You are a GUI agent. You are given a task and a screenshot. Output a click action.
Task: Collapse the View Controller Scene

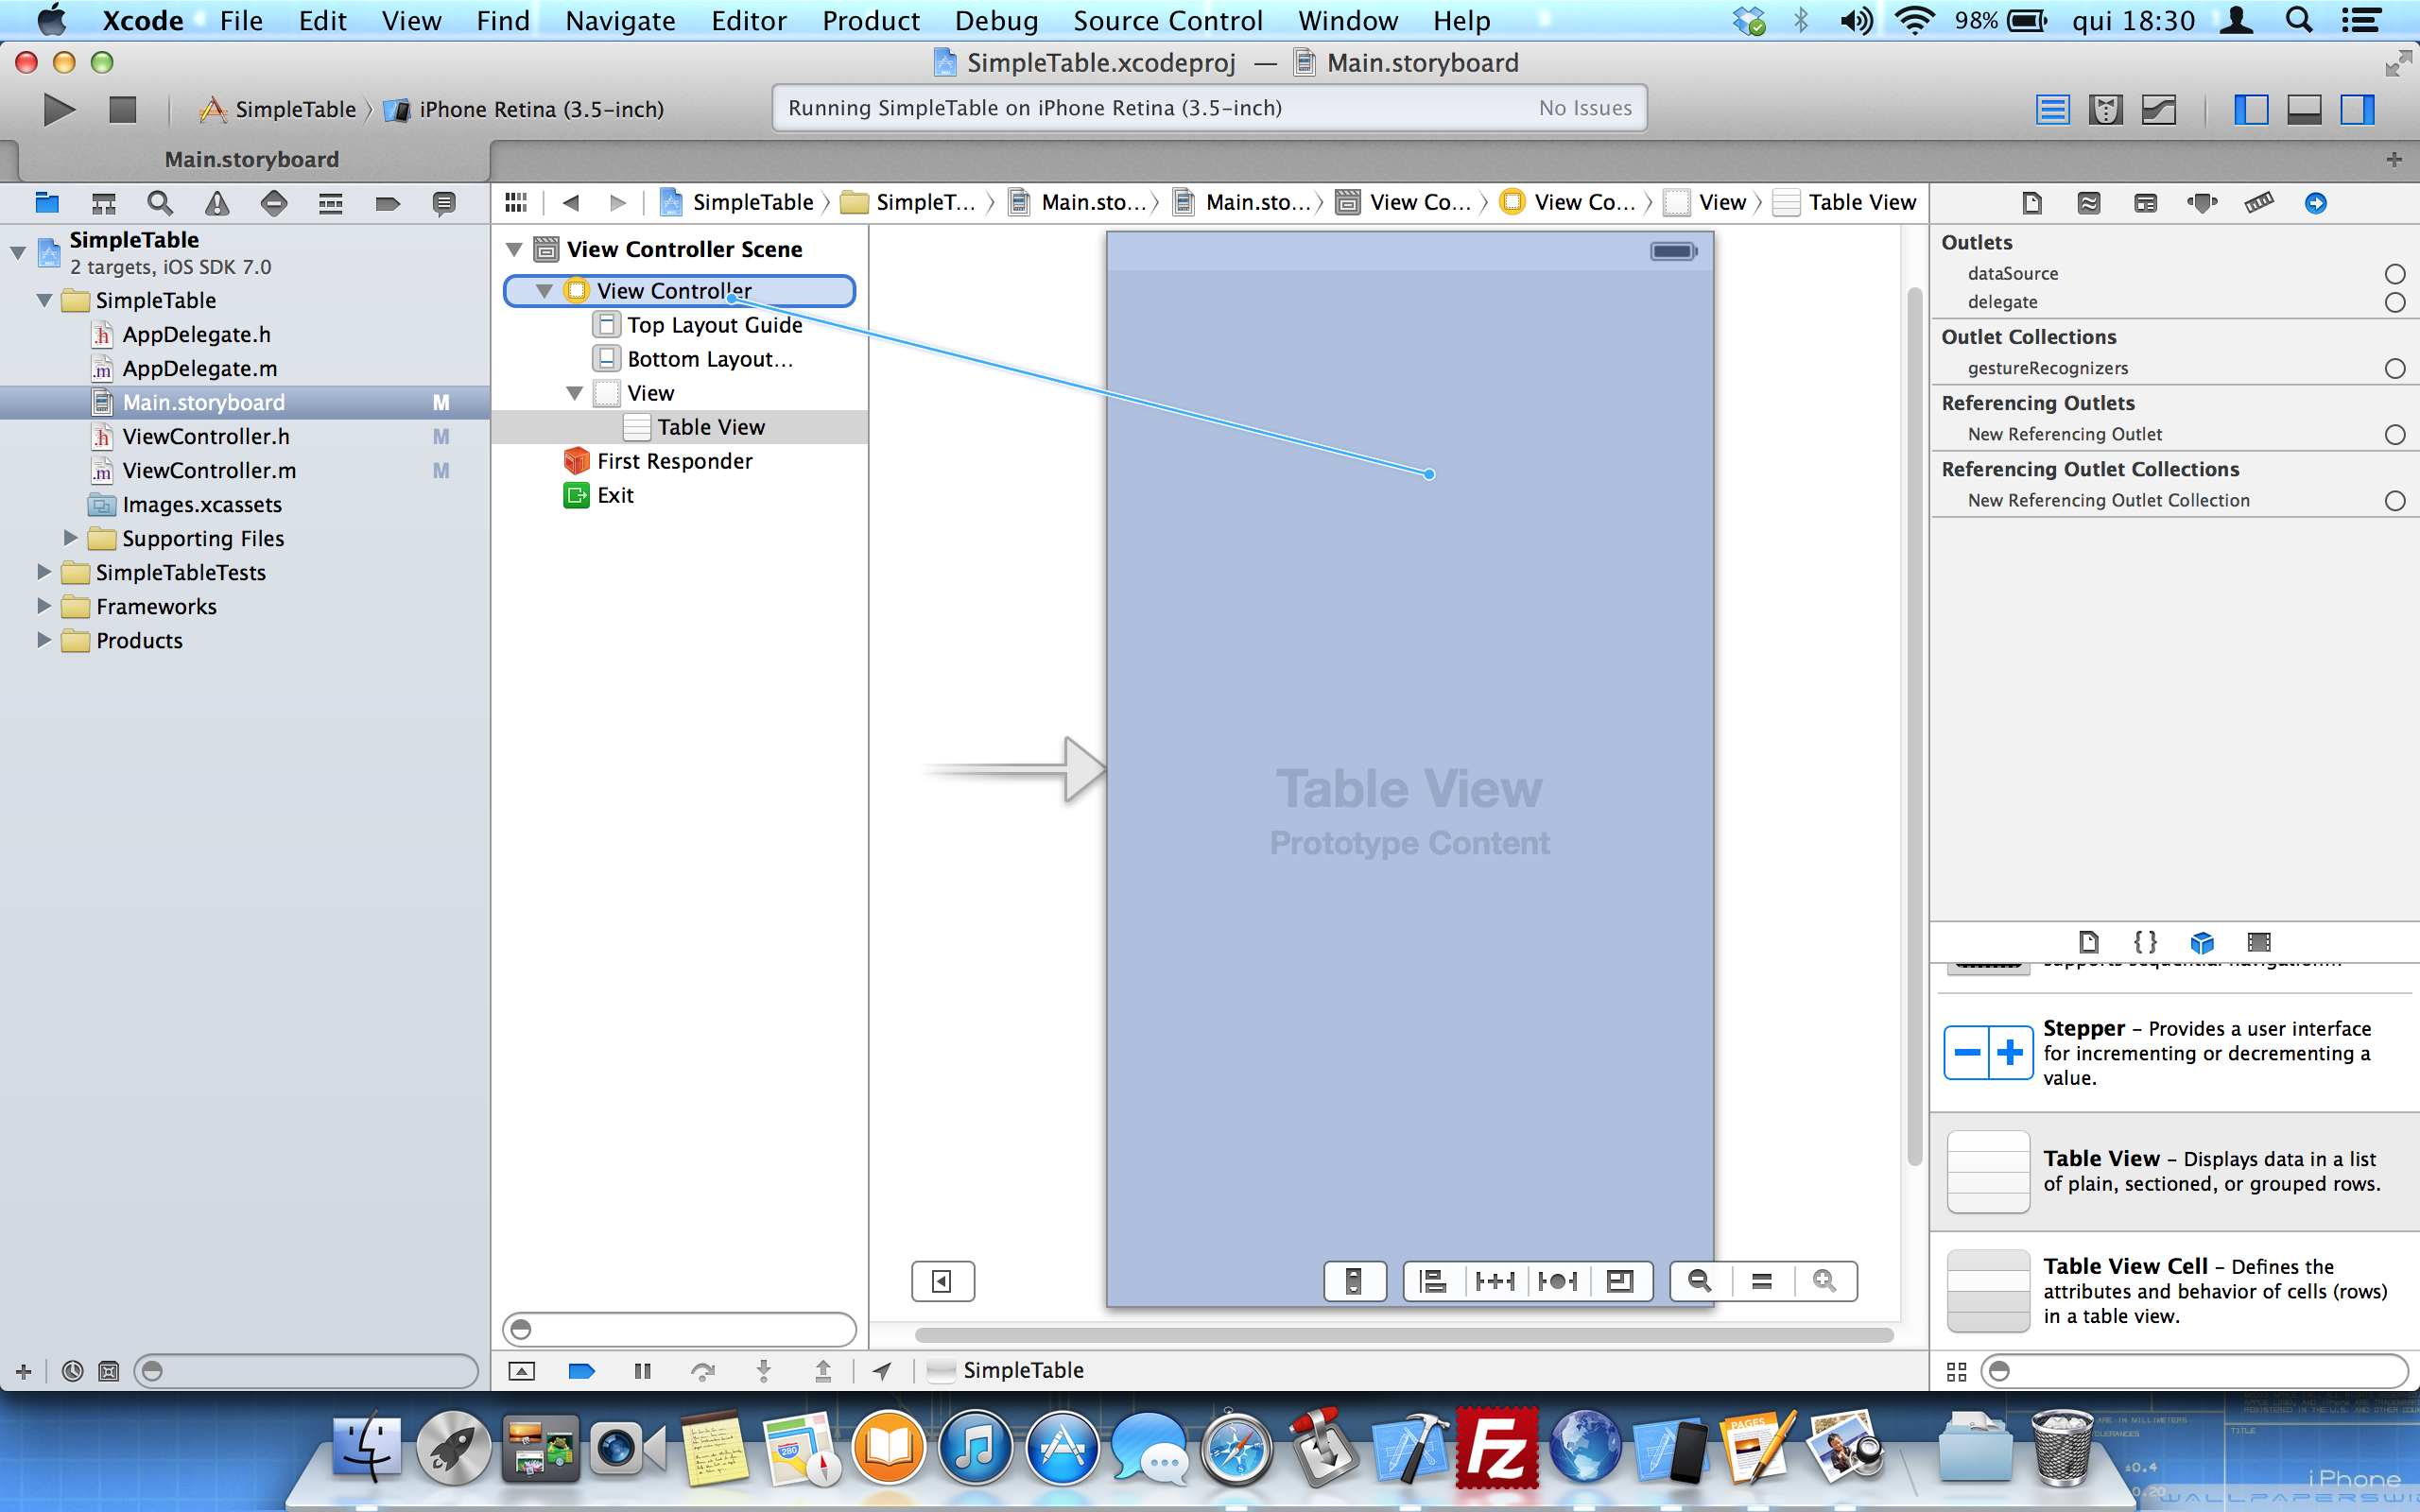pos(514,249)
